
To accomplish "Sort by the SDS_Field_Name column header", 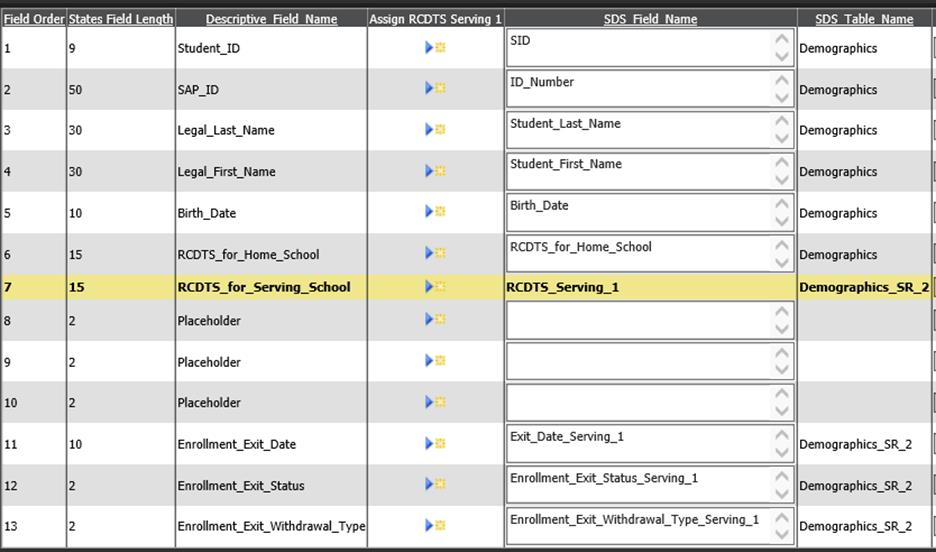I will [650, 19].
